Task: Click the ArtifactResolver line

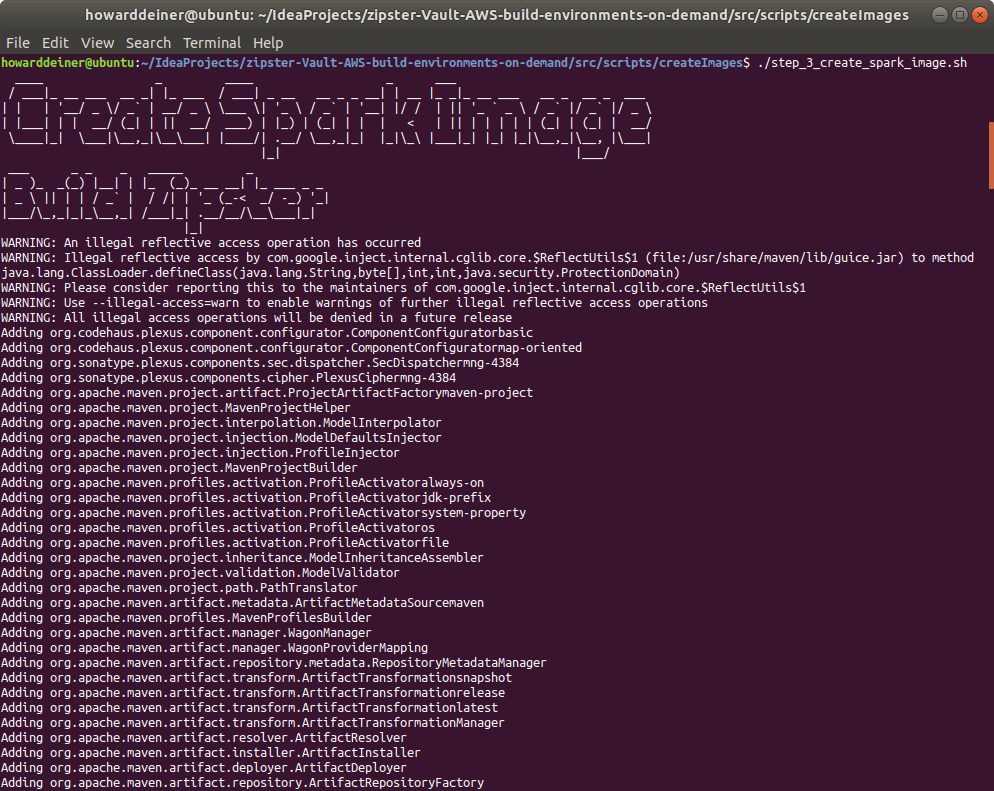Action: coord(203,738)
